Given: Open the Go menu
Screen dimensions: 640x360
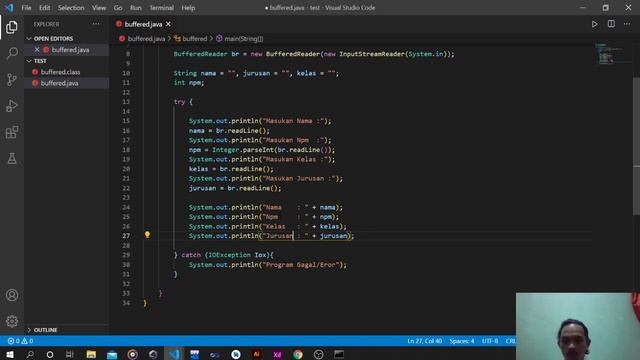Looking at the screenshot, I should [x=118, y=8].
